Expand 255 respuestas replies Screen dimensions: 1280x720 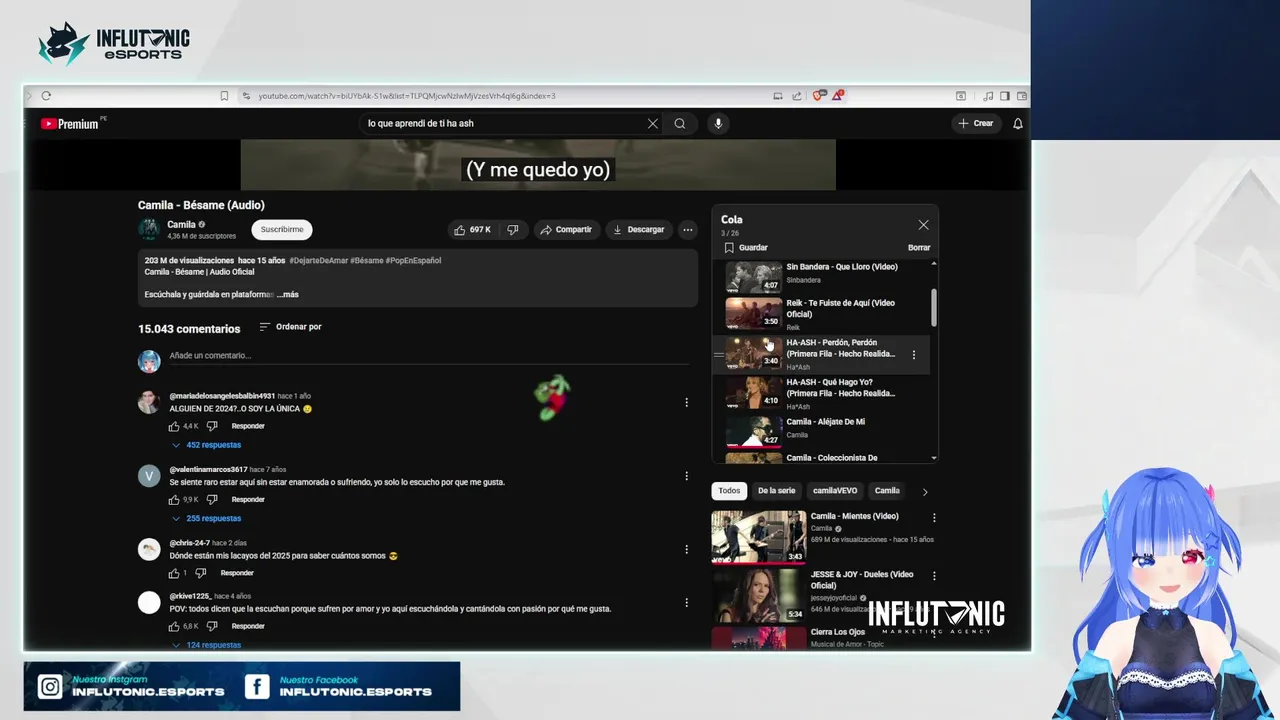coord(206,519)
